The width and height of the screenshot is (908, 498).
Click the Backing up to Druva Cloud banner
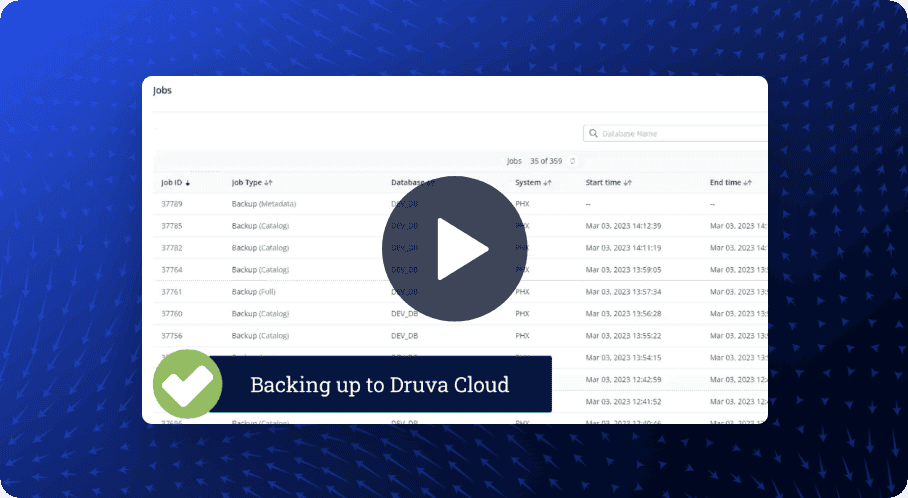(x=379, y=385)
